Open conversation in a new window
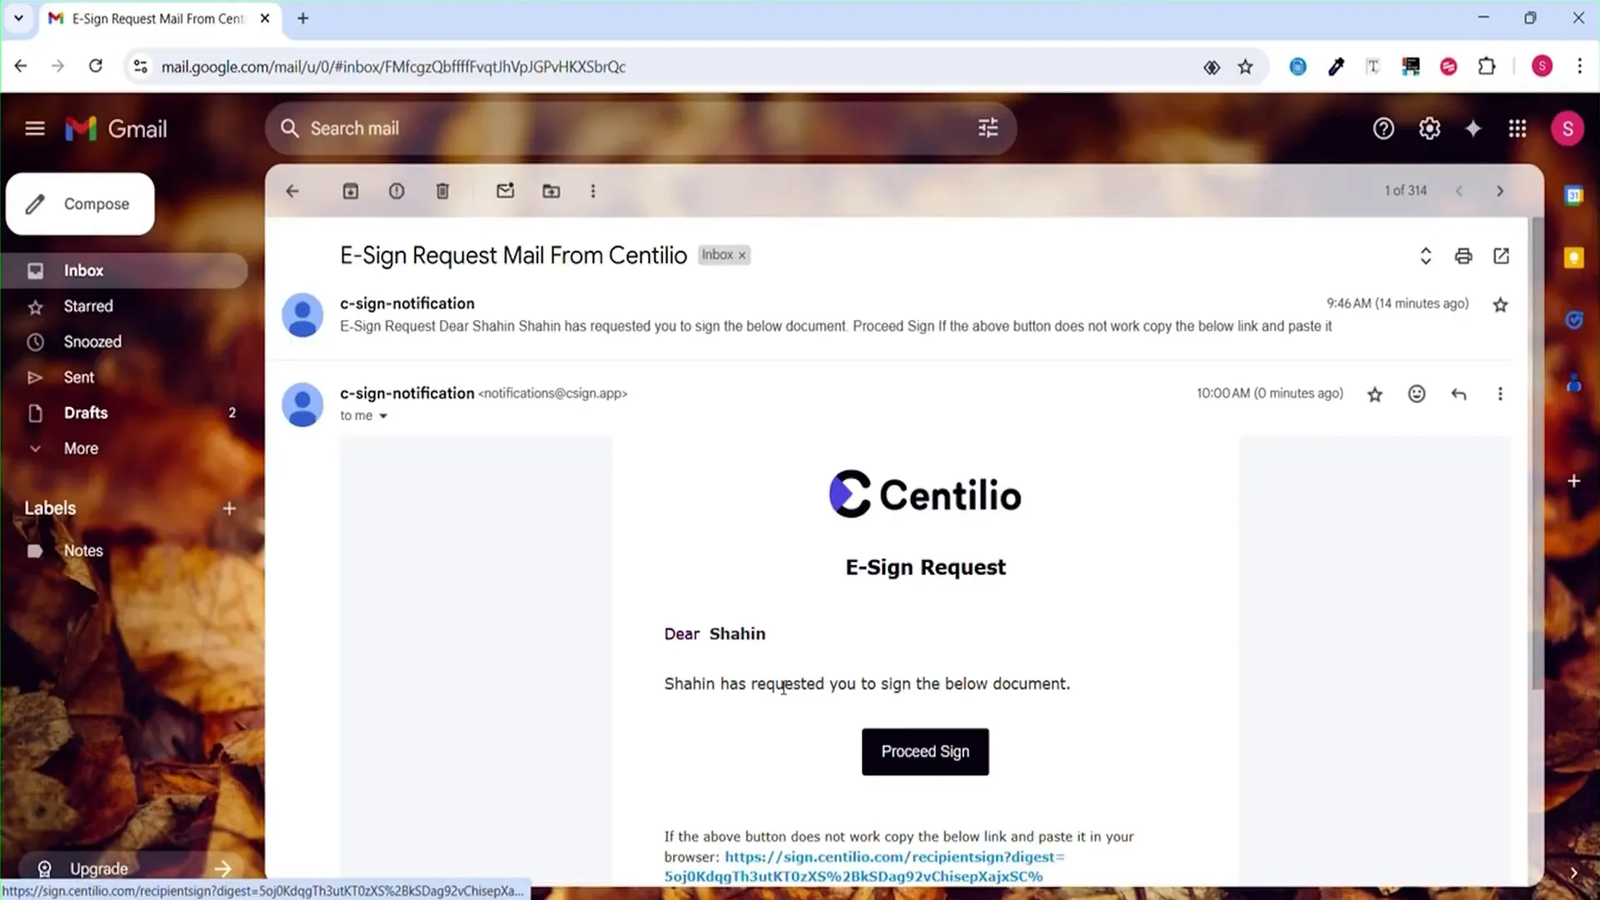Screen dimensions: 1600x900 coord(1501,256)
